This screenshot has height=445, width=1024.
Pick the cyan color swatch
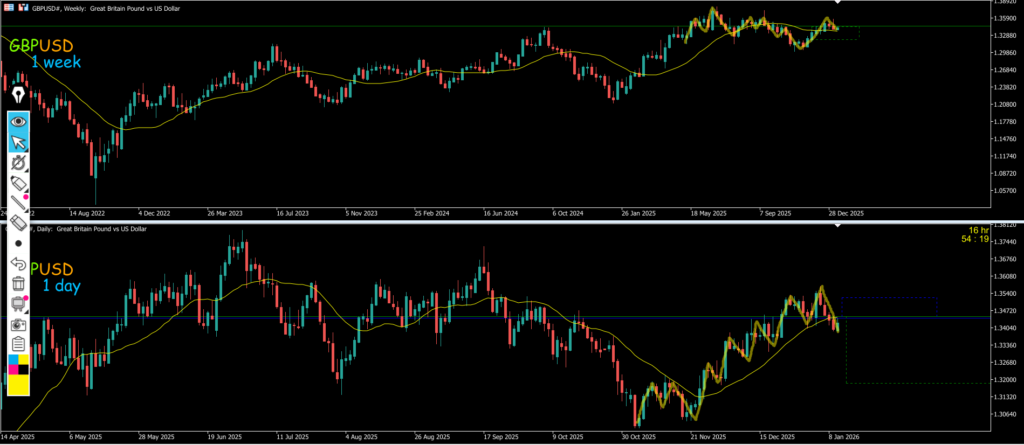12,360
